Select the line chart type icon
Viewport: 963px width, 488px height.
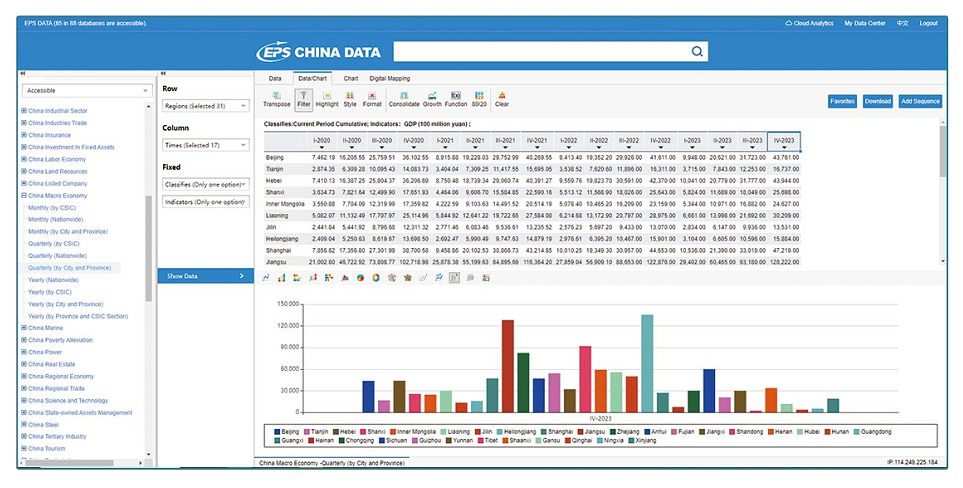pos(266,277)
